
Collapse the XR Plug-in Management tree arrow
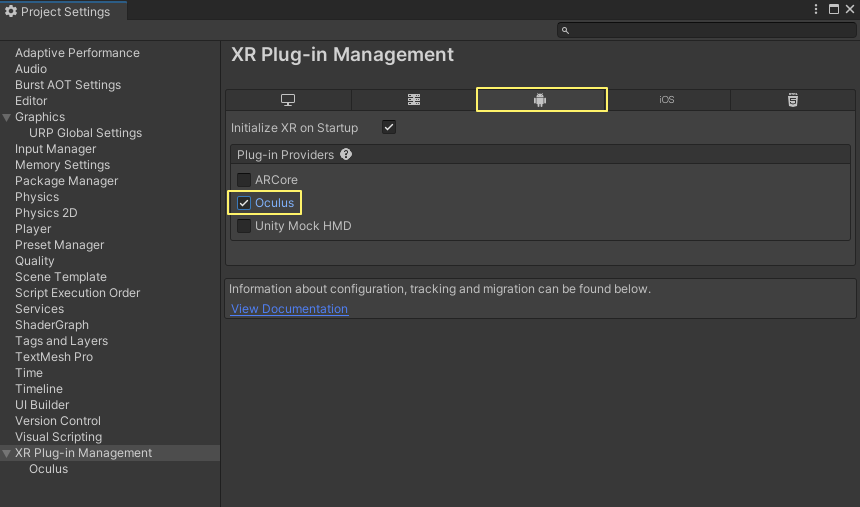(7, 454)
